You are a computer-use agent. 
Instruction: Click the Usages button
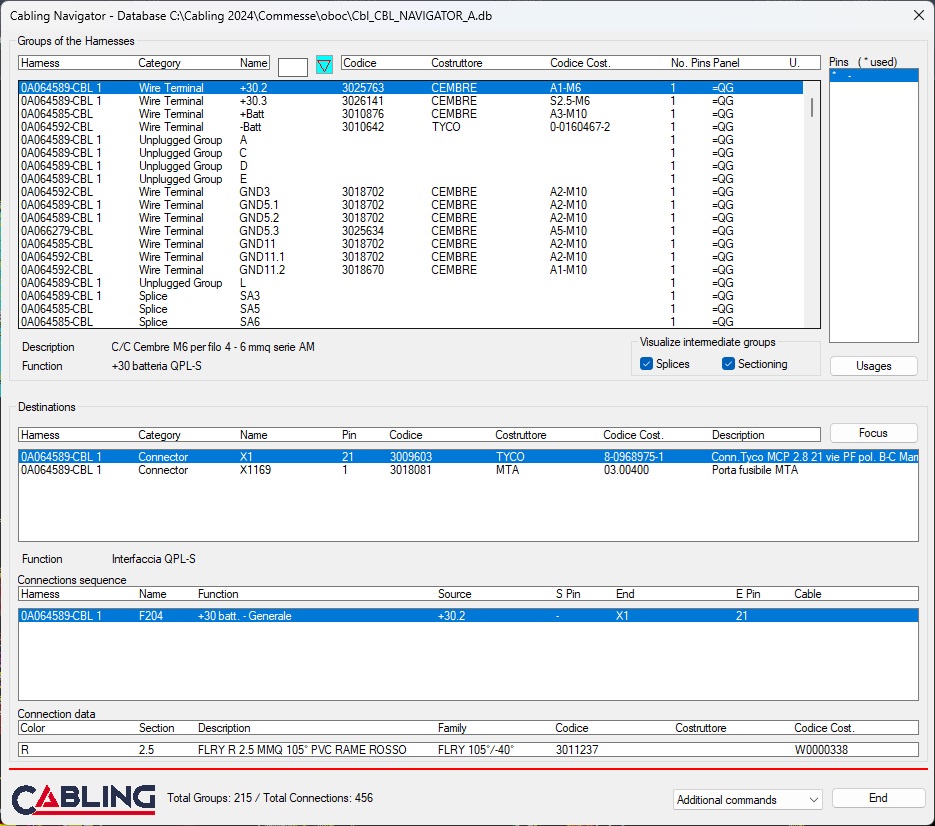pos(874,366)
